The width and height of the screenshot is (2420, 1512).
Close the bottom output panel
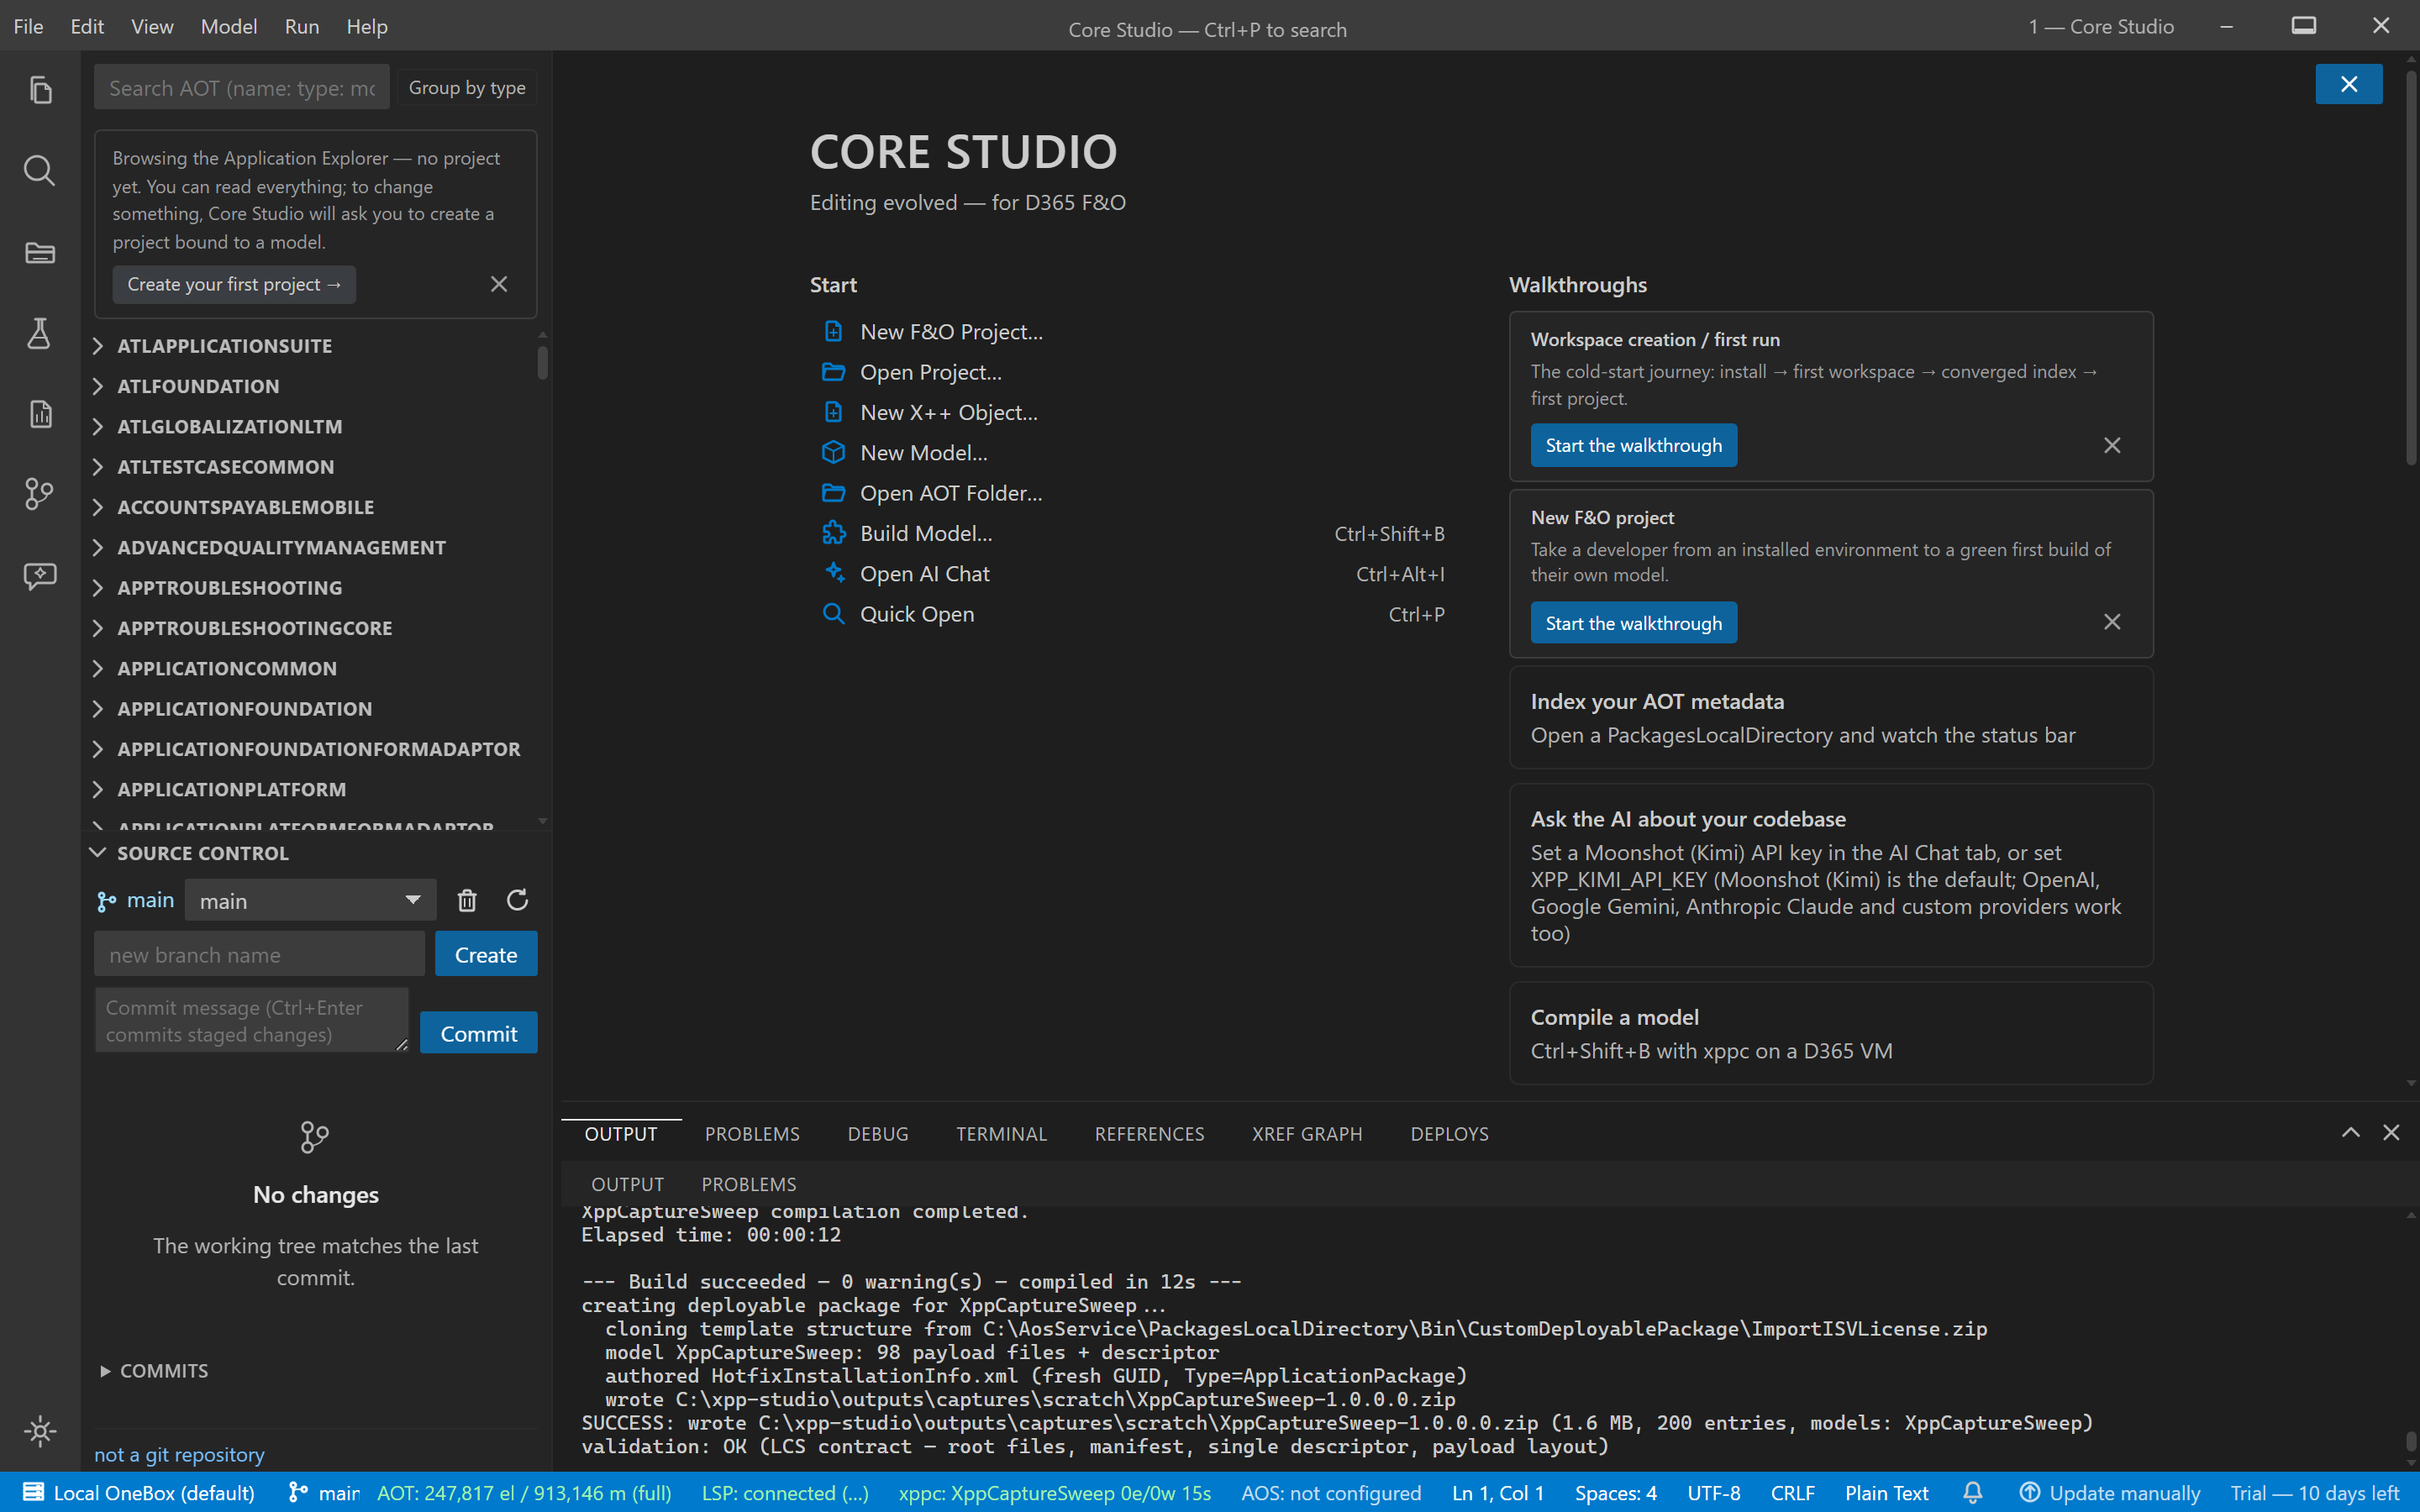click(x=2391, y=1132)
